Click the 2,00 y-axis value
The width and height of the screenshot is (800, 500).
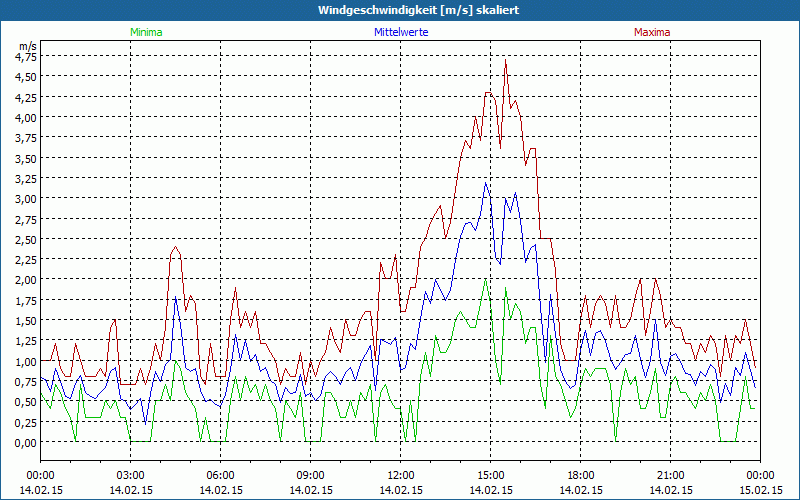pos(26,280)
